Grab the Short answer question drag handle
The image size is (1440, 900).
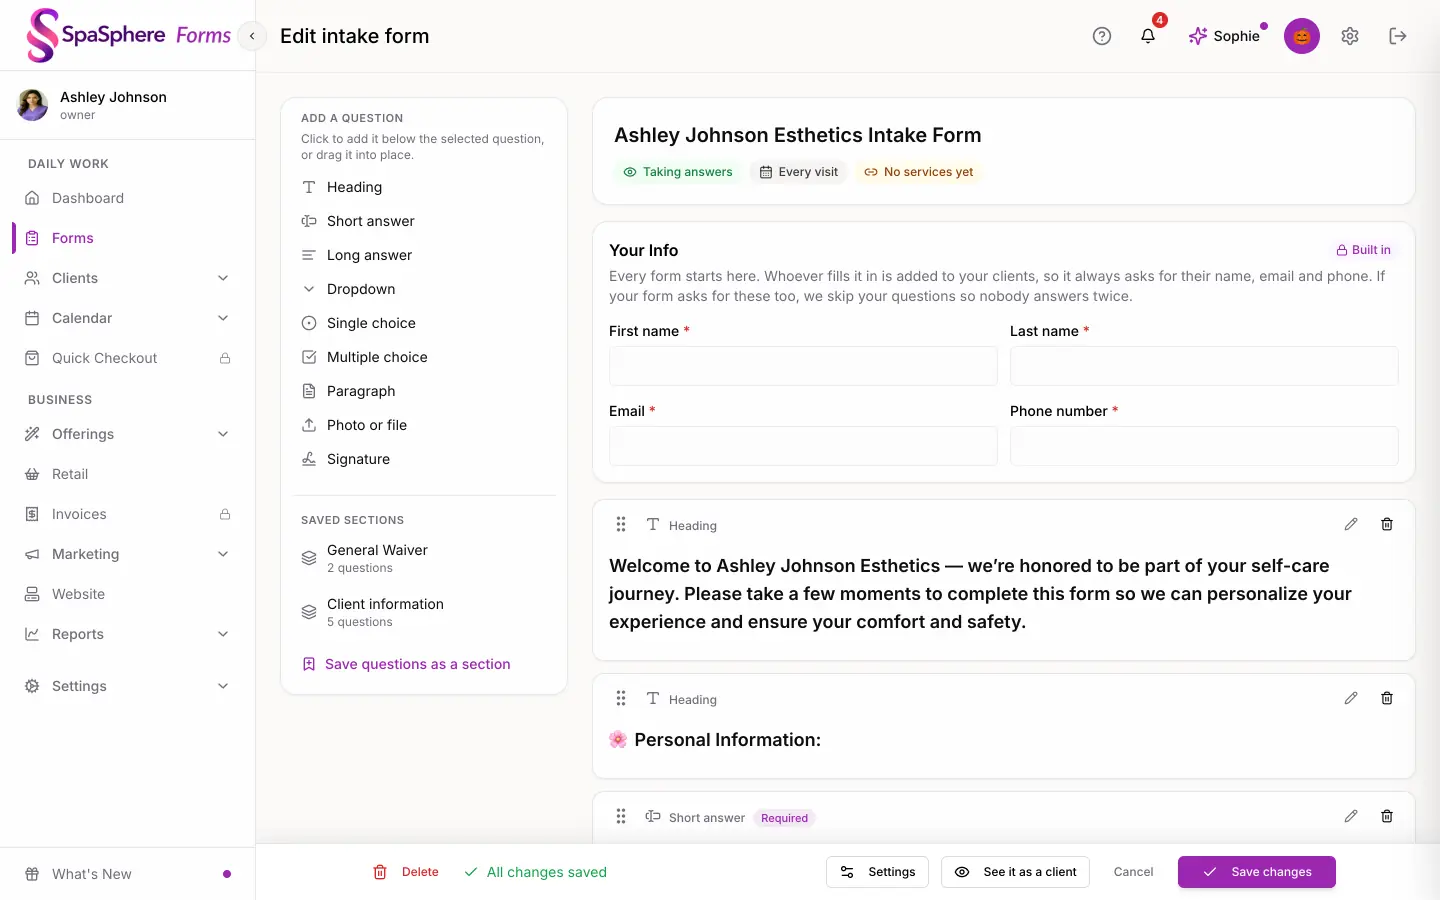tap(621, 816)
